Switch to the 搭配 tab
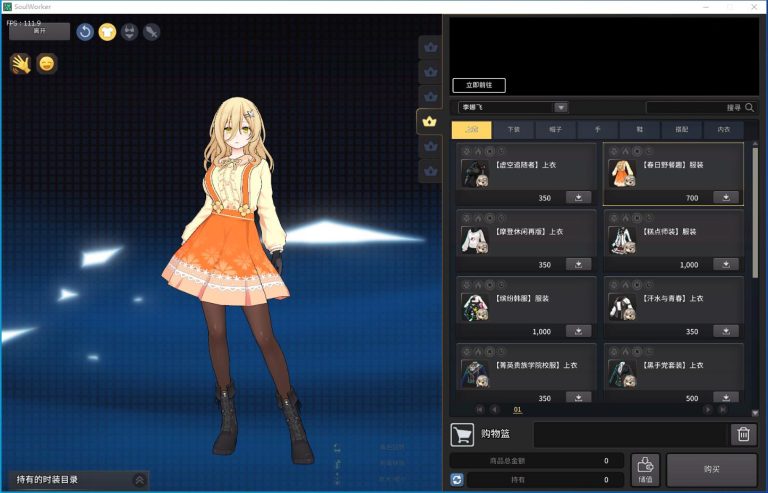Screen dimensions: 768x493 point(682,130)
